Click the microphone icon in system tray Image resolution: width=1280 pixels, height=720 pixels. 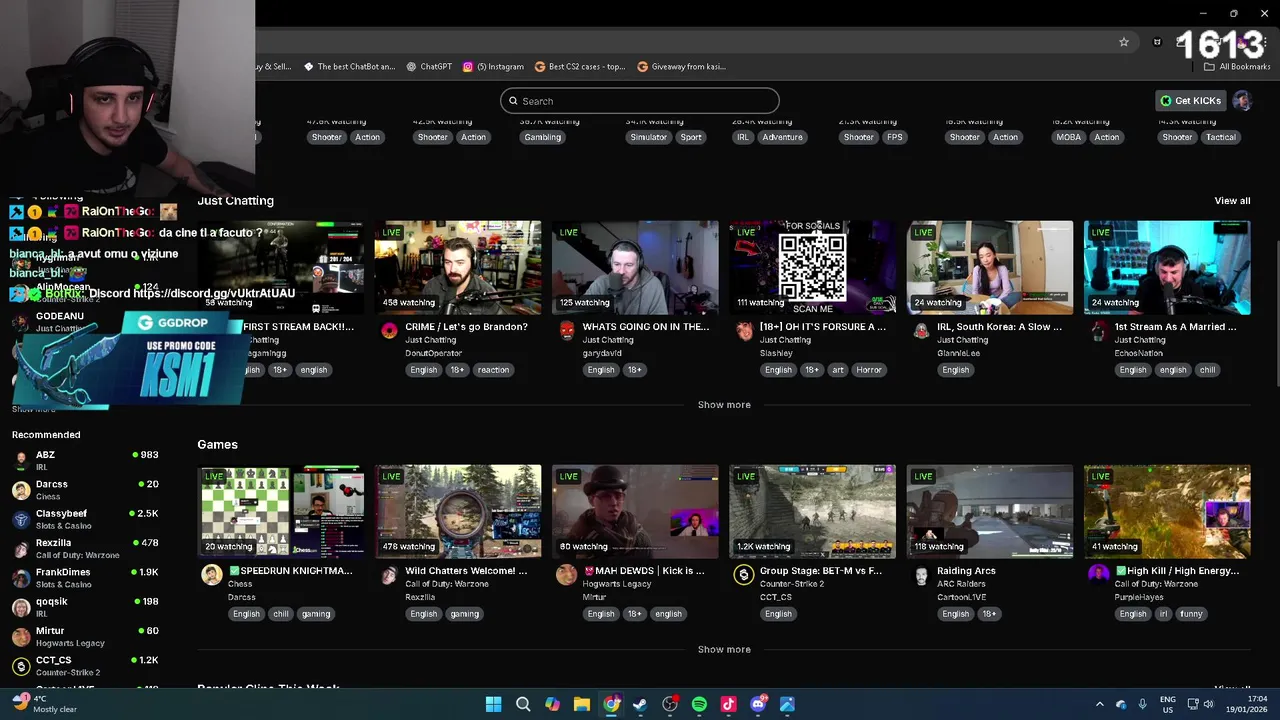1142,704
